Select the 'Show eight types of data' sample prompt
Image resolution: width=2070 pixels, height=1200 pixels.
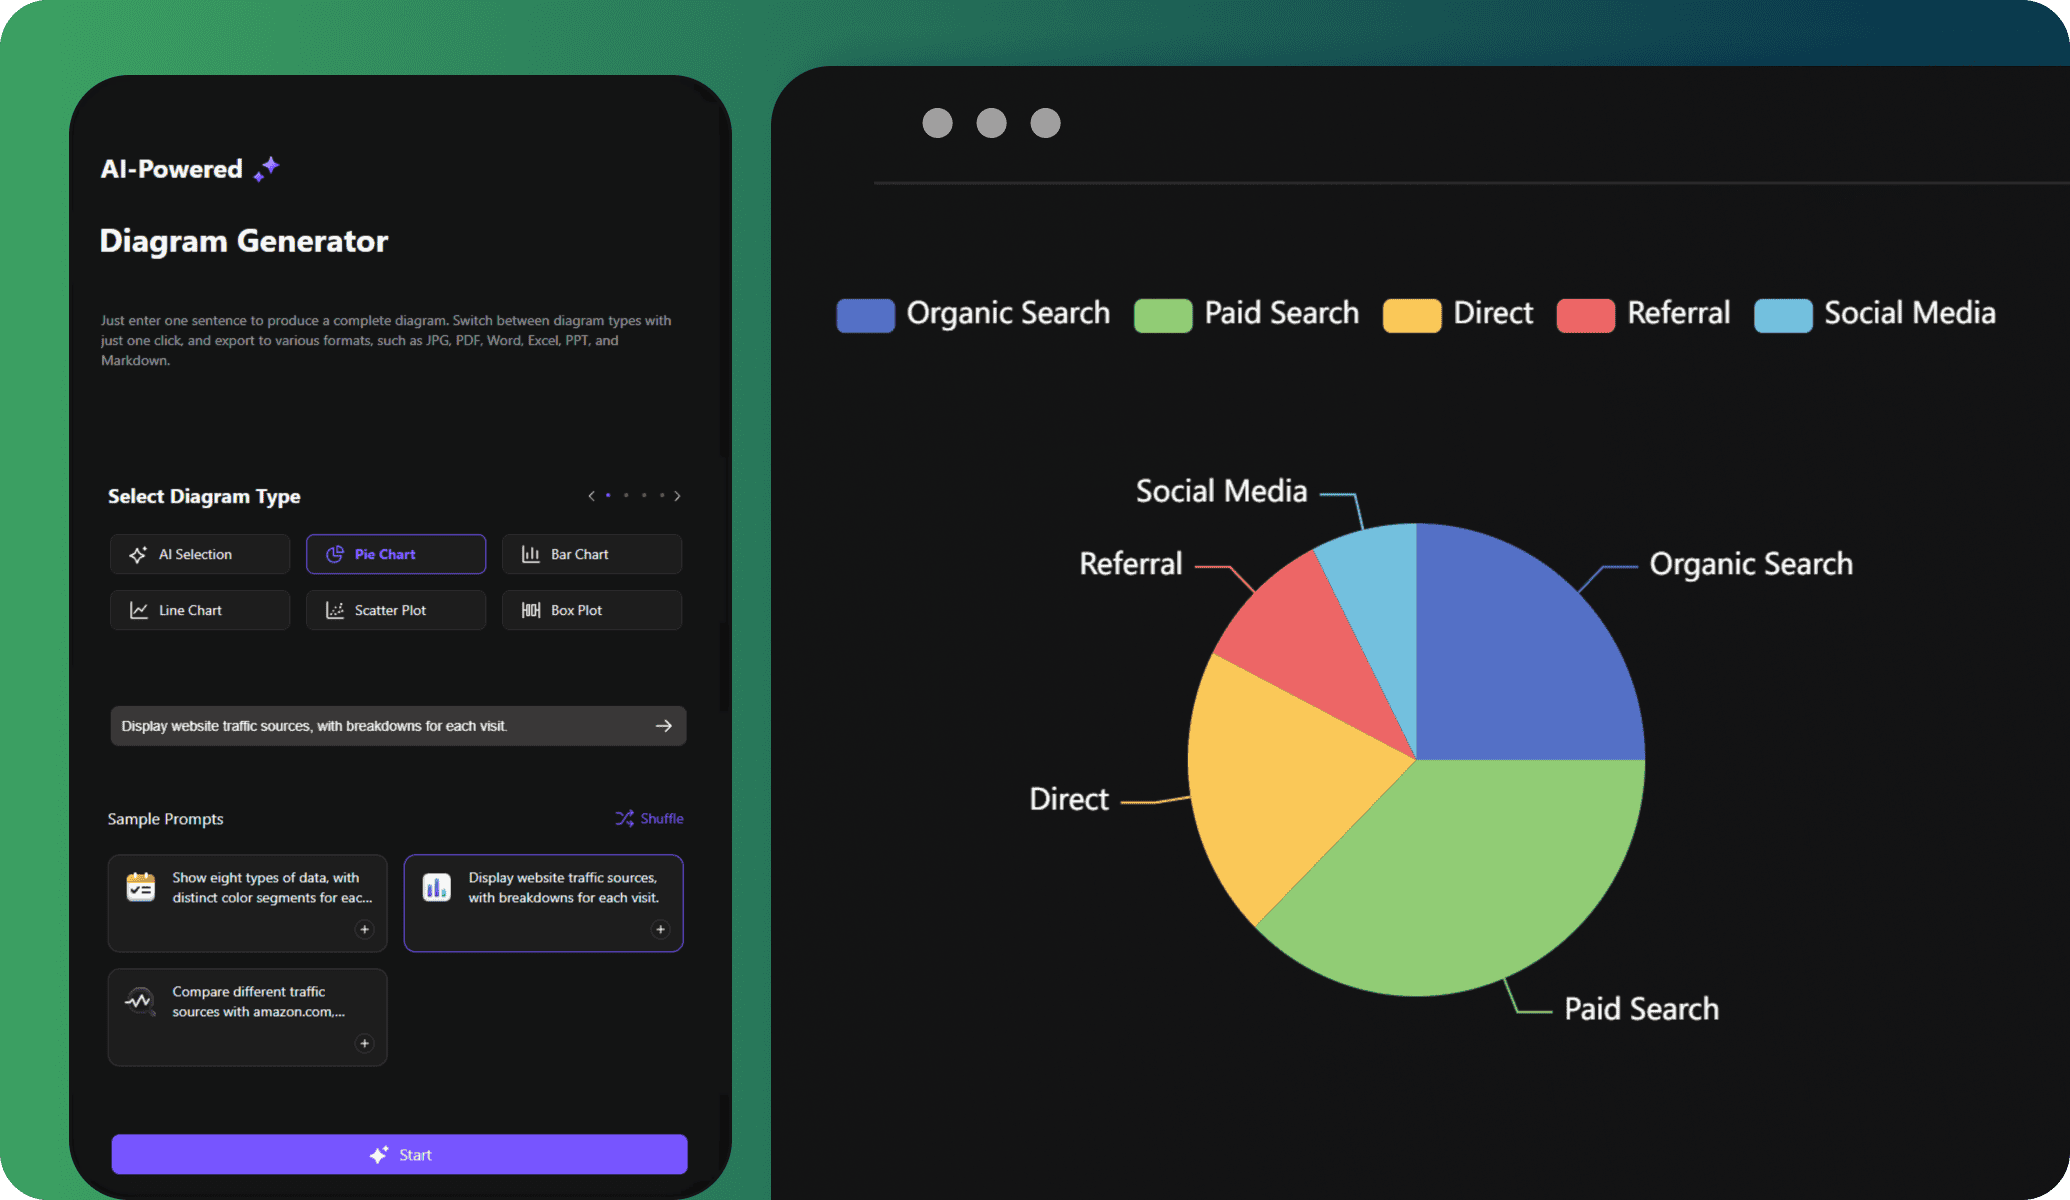click(247, 899)
